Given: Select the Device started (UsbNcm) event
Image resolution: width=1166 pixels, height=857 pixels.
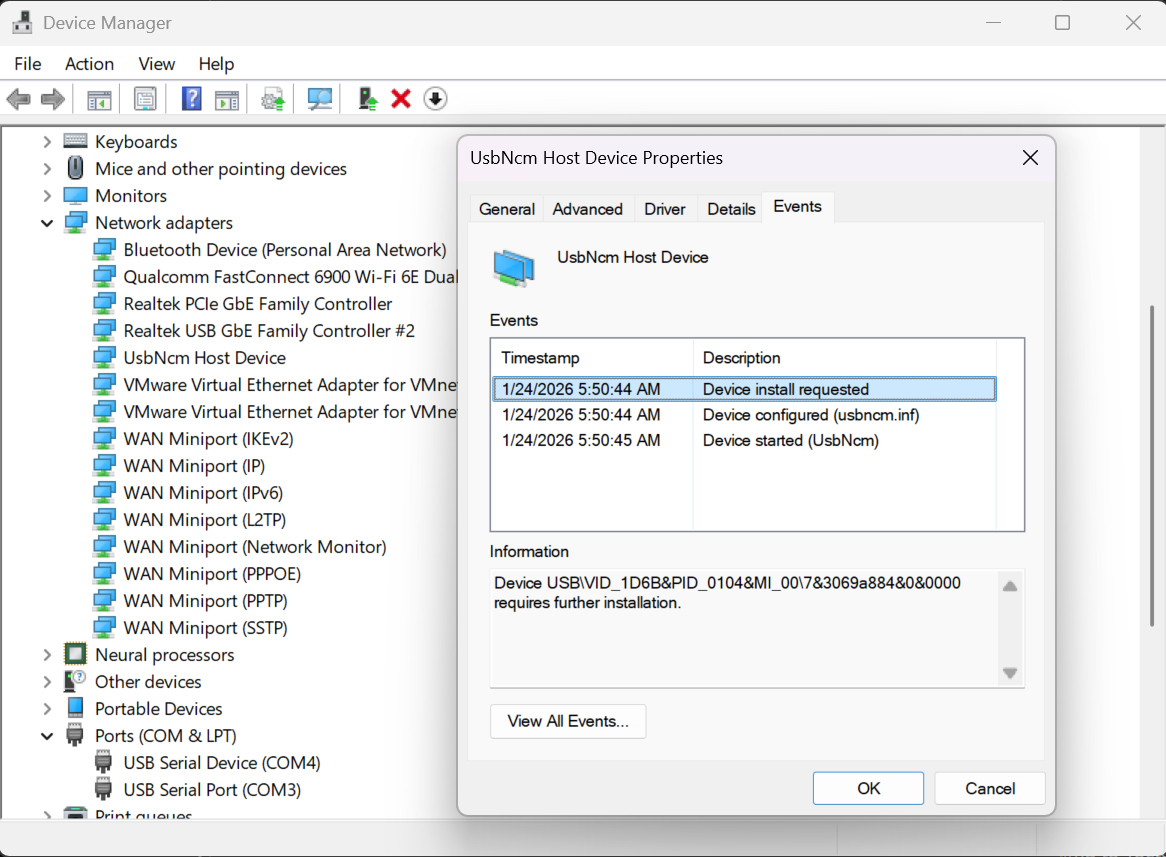Looking at the screenshot, I should click(x=790, y=440).
